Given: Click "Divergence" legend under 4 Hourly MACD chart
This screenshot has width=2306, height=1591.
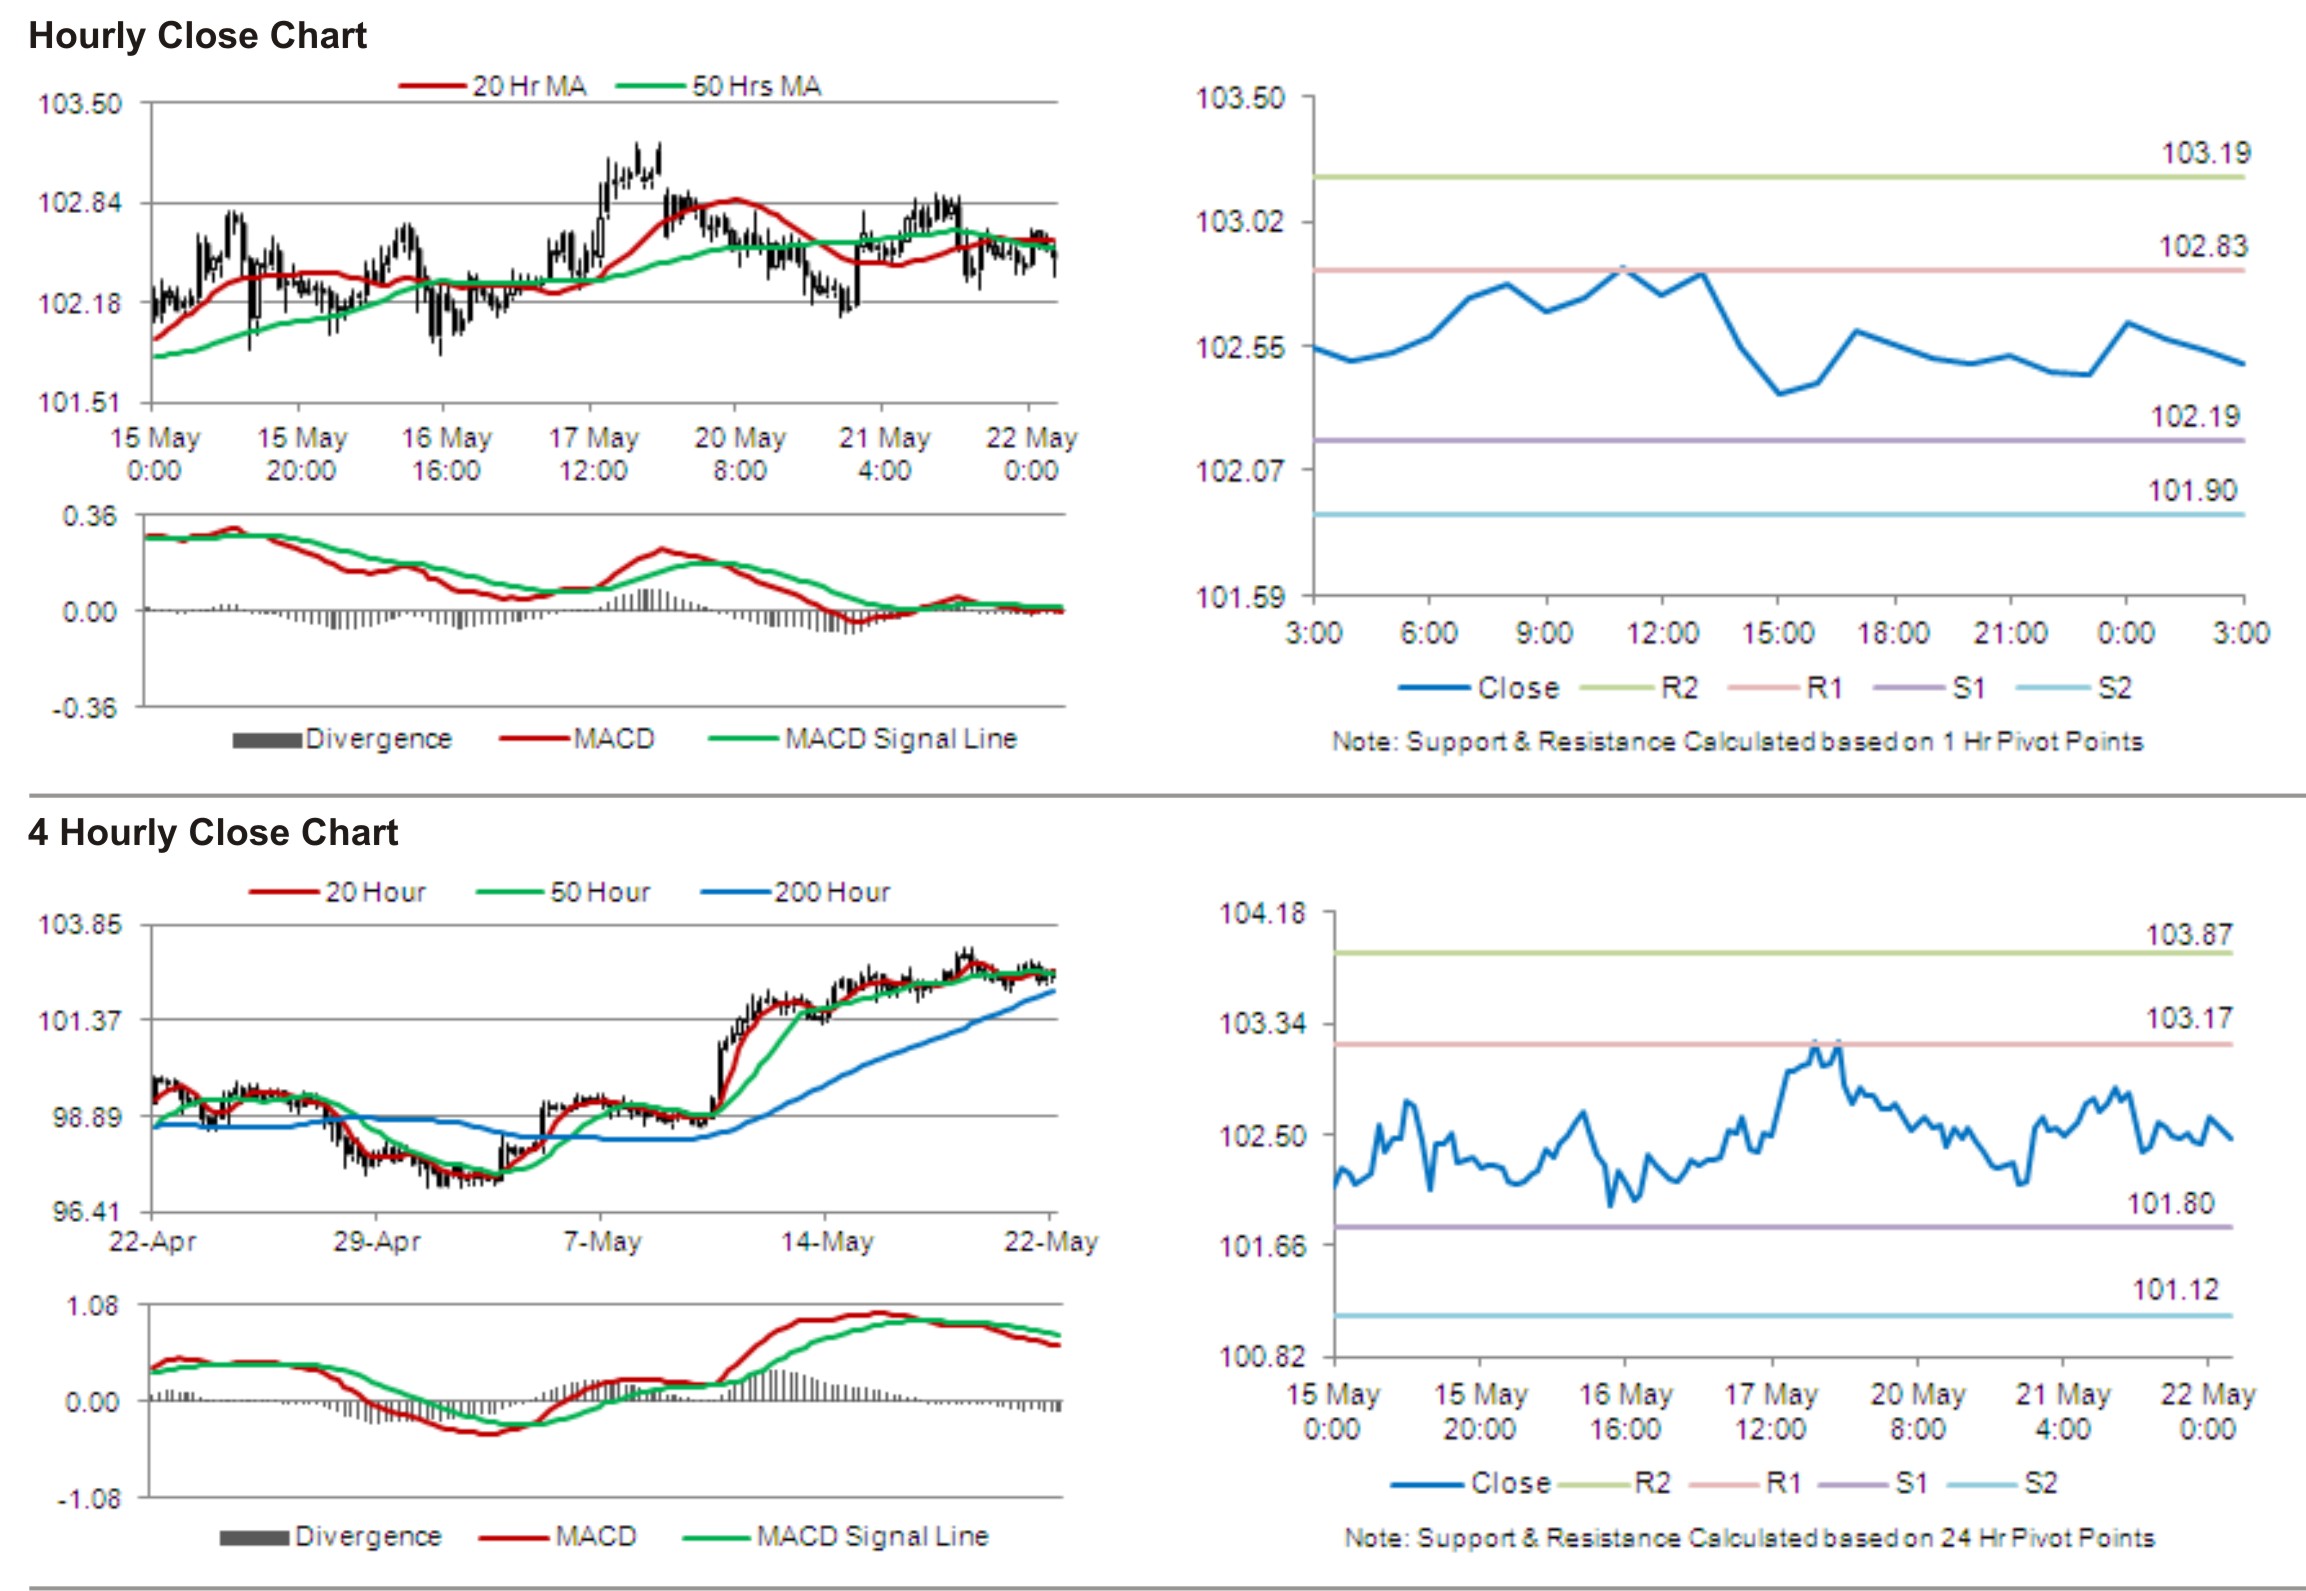Looking at the screenshot, I should pyautogui.click(x=368, y=1536).
